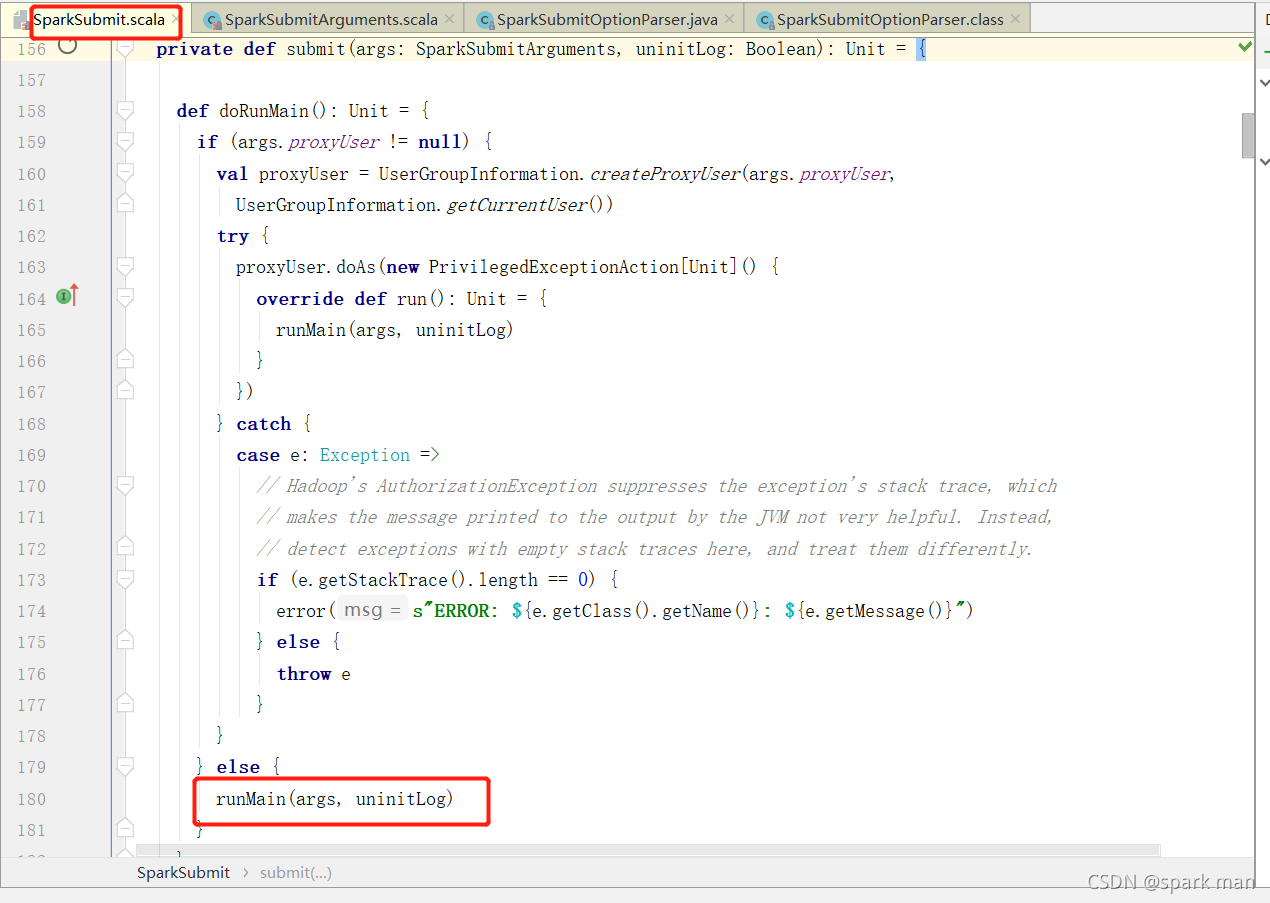
Task: Click the recursive call gutter icon on line 156
Action: pyautogui.click(x=67, y=46)
